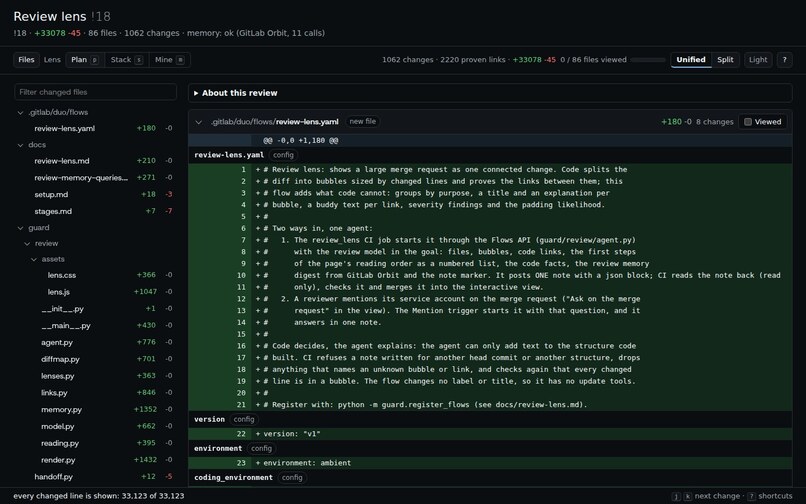Click the every changed line is shown status
This screenshot has width=806, height=504.
click(99, 496)
